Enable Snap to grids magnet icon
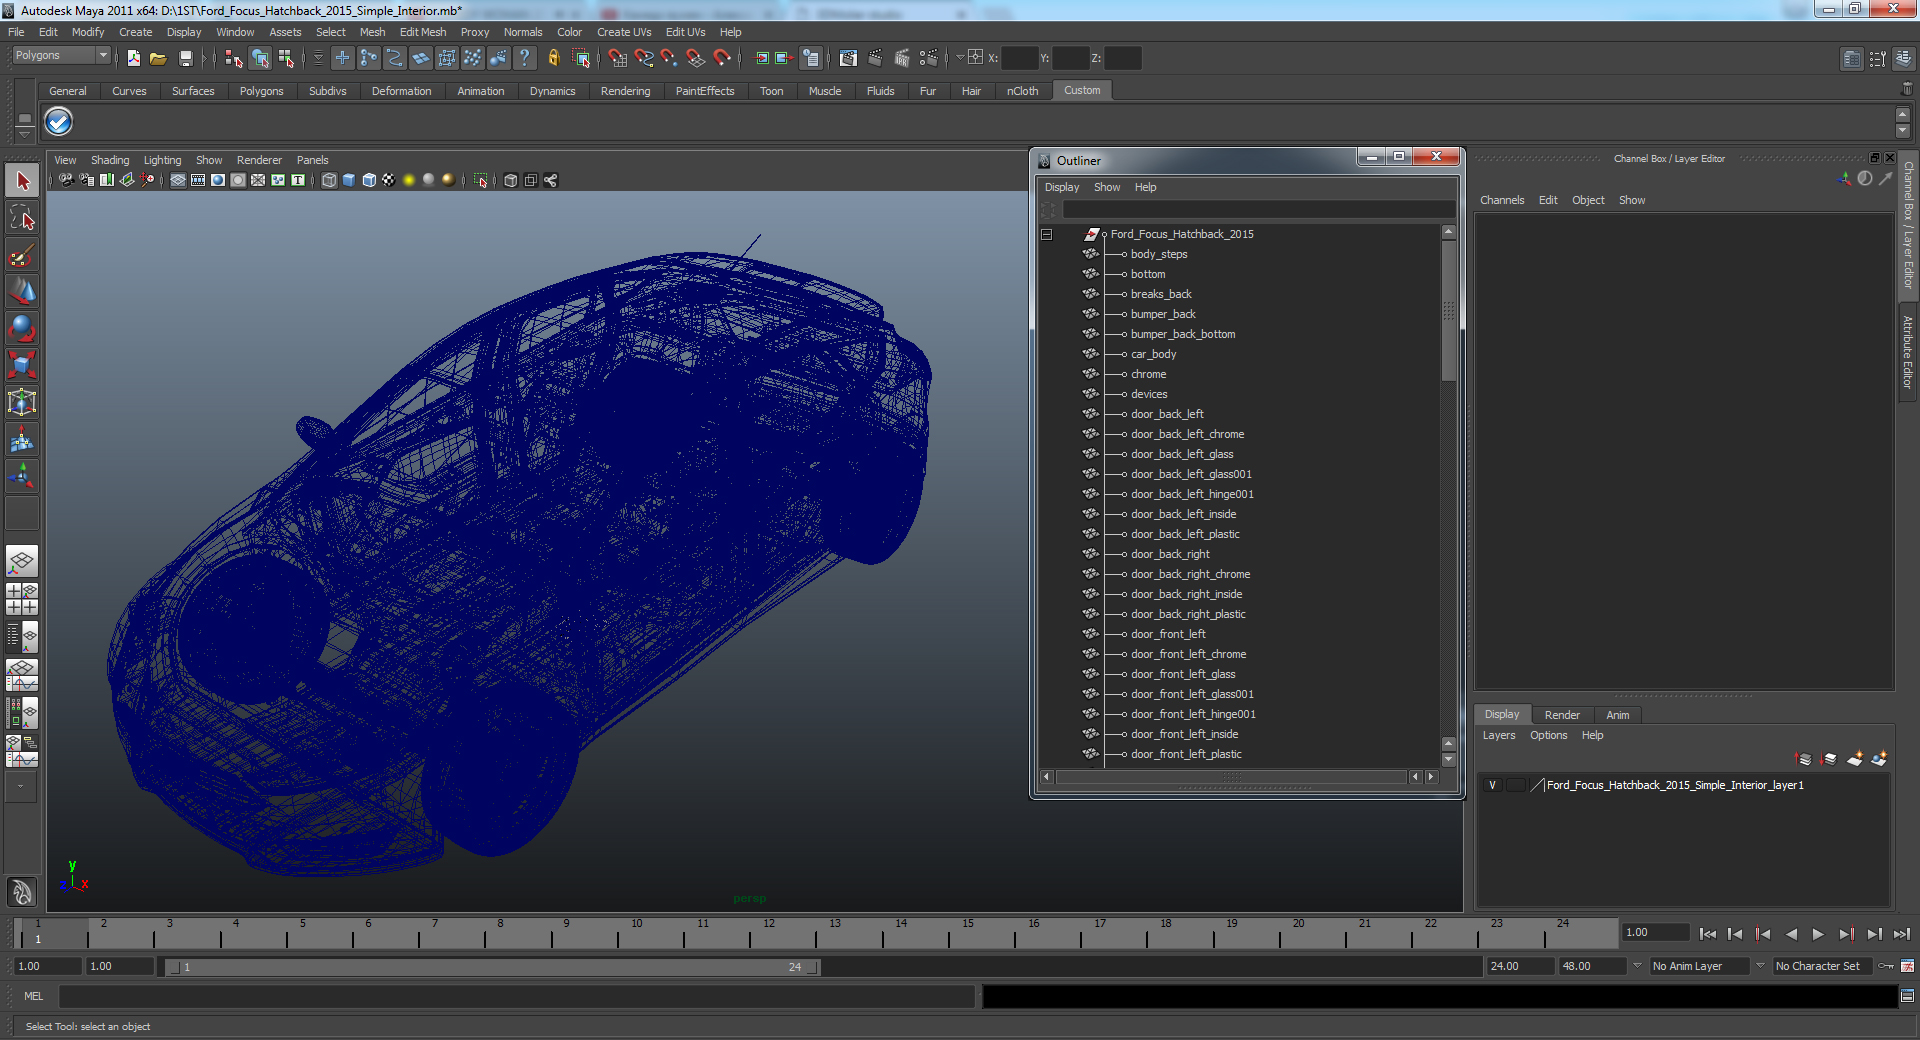This screenshot has width=1920, height=1040. (617, 58)
